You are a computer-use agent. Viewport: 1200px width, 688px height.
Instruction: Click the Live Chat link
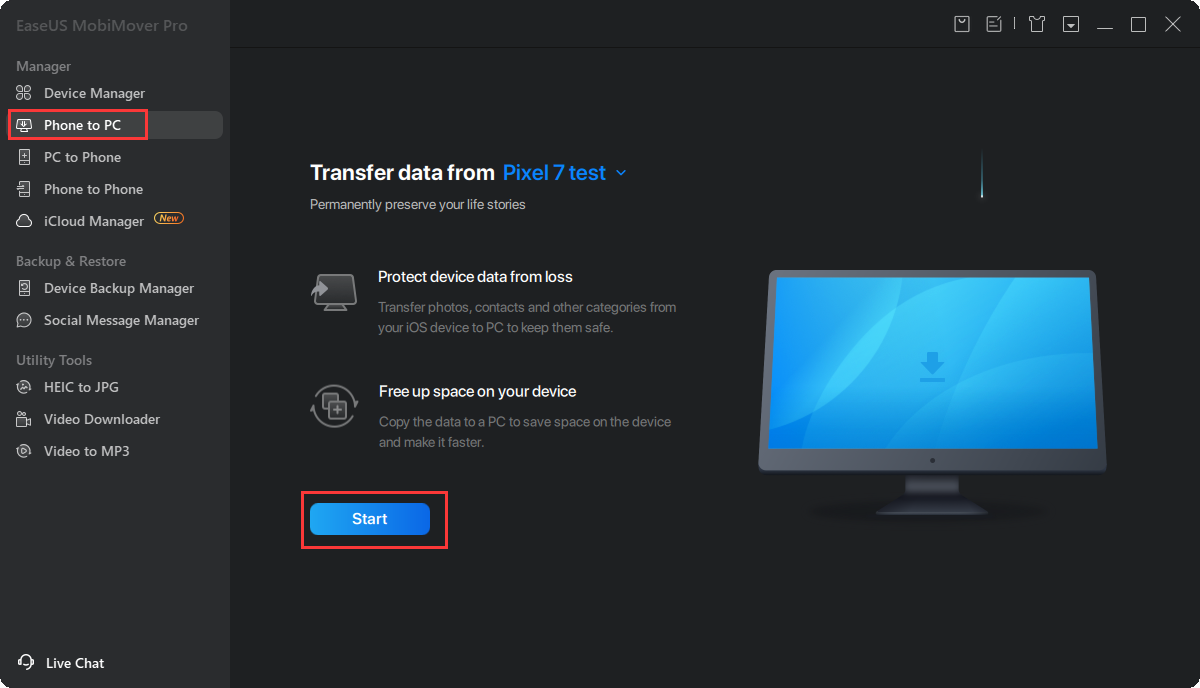pos(75,663)
